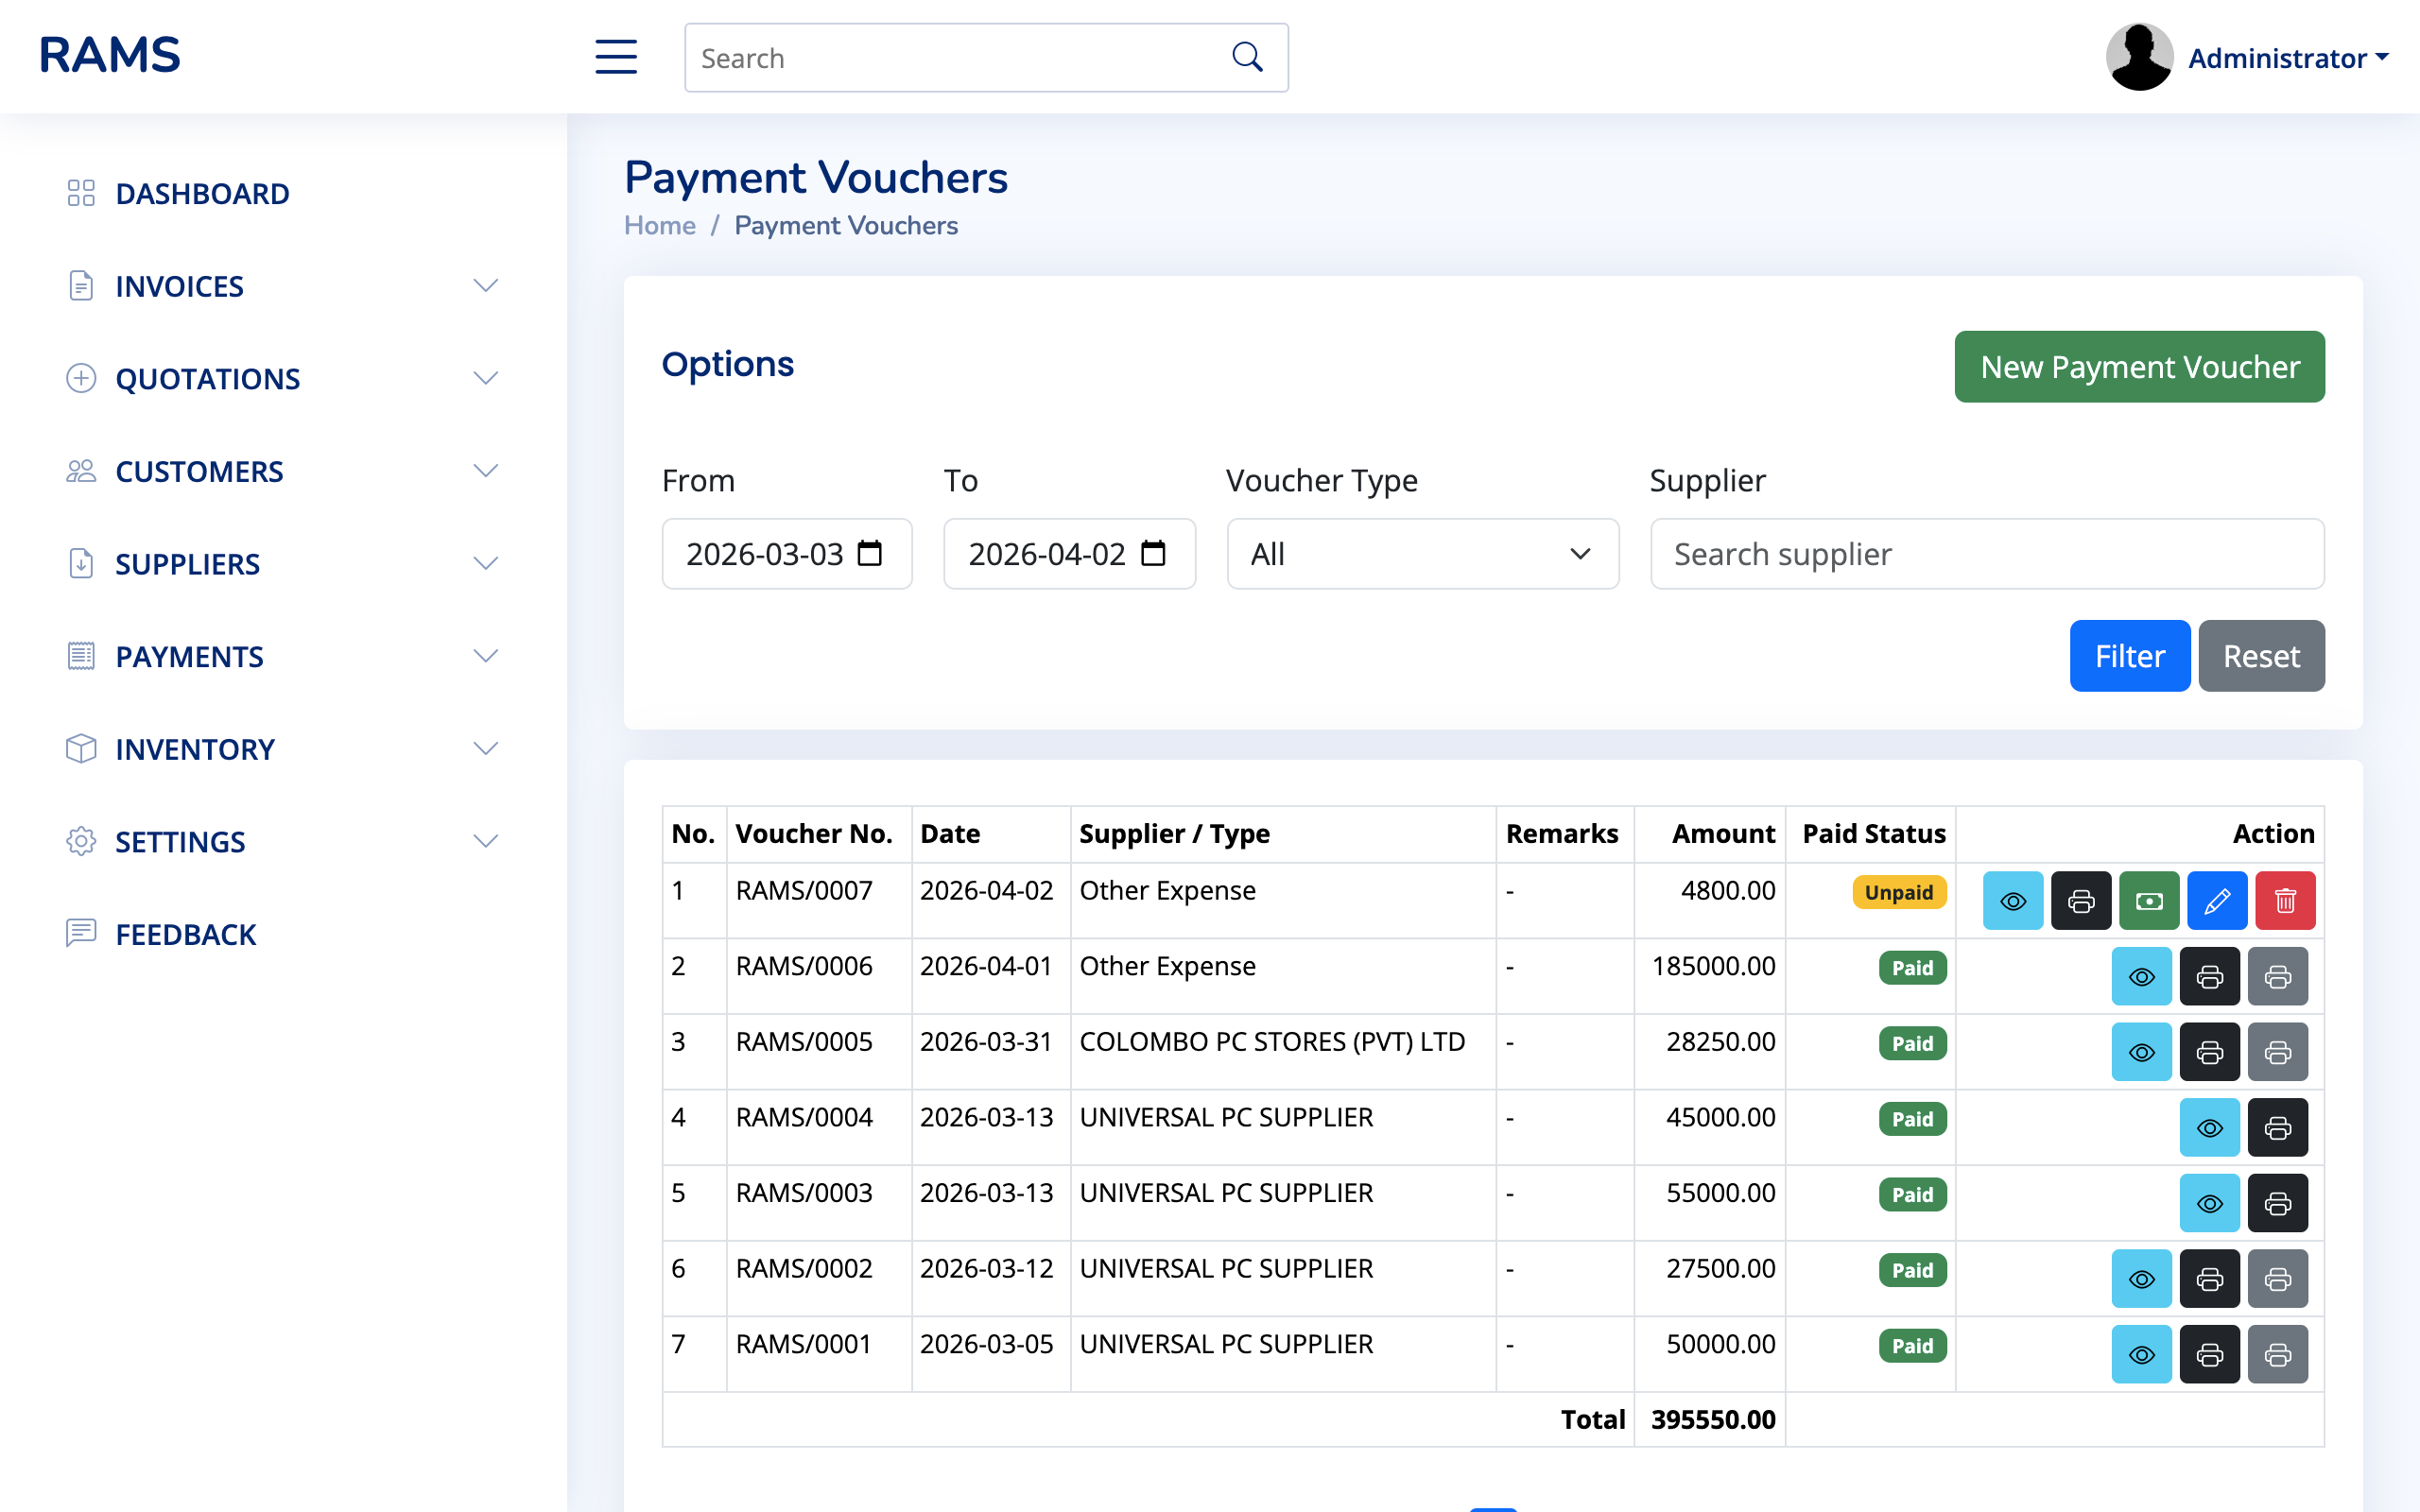The height and width of the screenshot is (1512, 2420).
Task: Open the Voucher Type dropdown
Action: [1421, 554]
